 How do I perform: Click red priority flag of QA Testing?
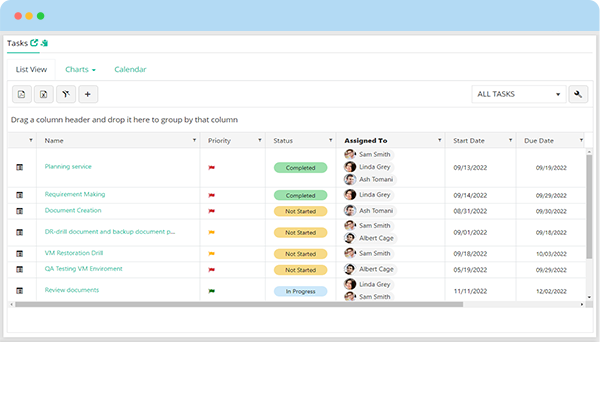point(211,270)
